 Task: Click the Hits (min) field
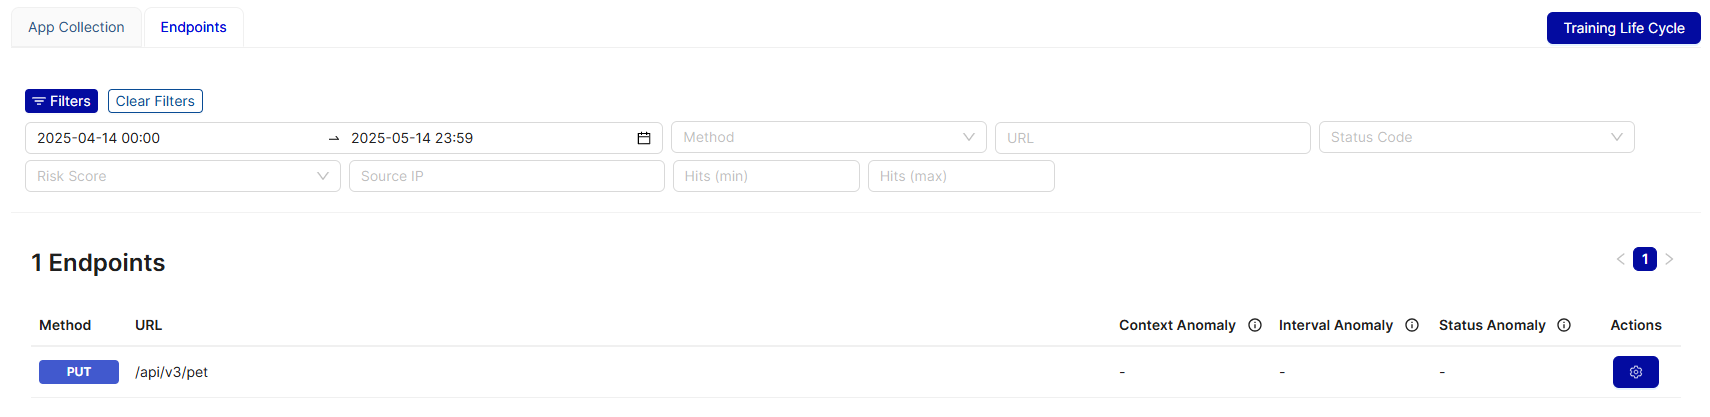[765, 176]
